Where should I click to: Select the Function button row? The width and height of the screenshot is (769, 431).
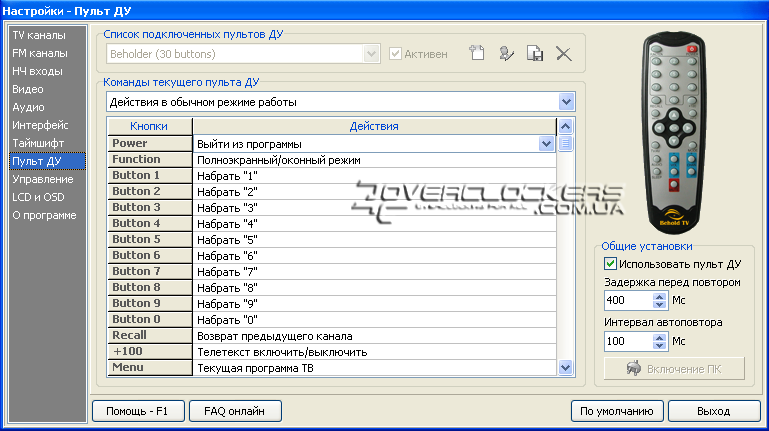pyautogui.click(x=150, y=159)
